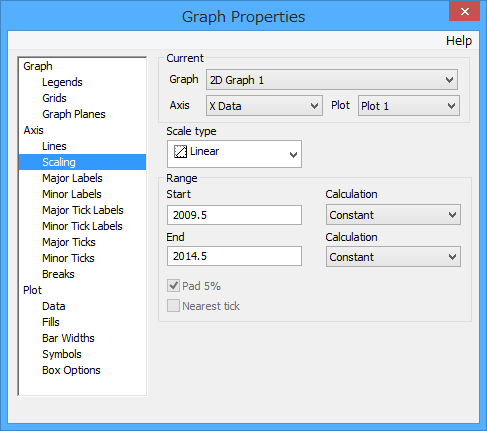Image resolution: width=487 pixels, height=431 pixels.
Task: Expand the Plot dropdown showing Plot 1
Action: tap(409, 106)
